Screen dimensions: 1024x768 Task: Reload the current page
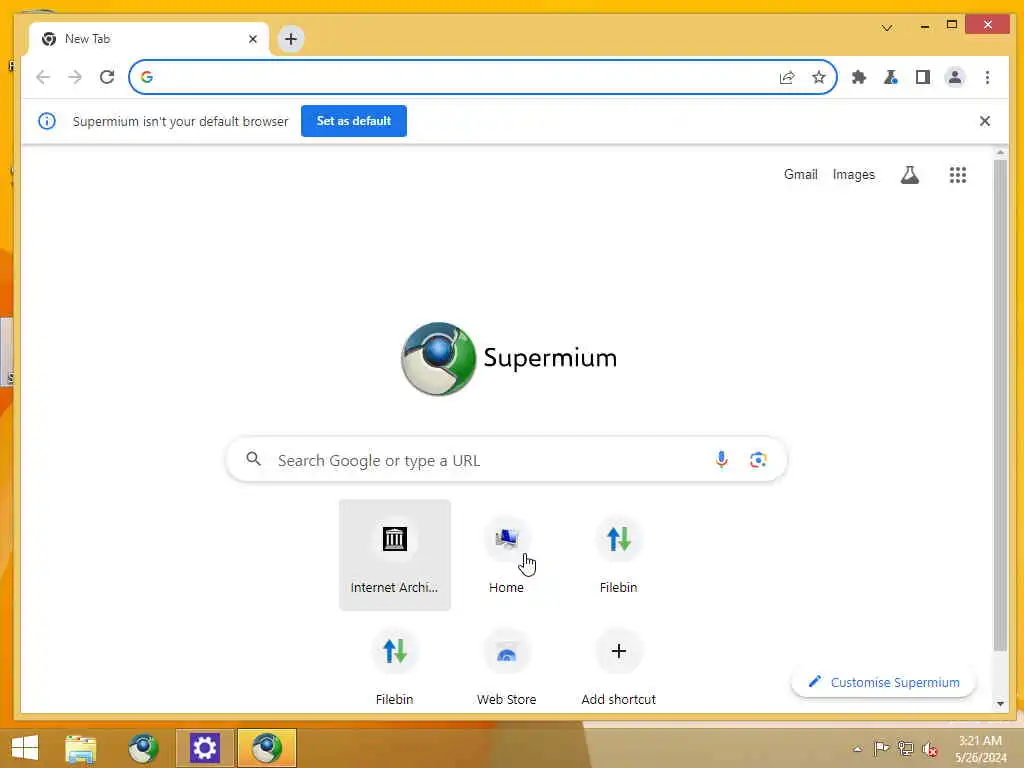click(107, 77)
